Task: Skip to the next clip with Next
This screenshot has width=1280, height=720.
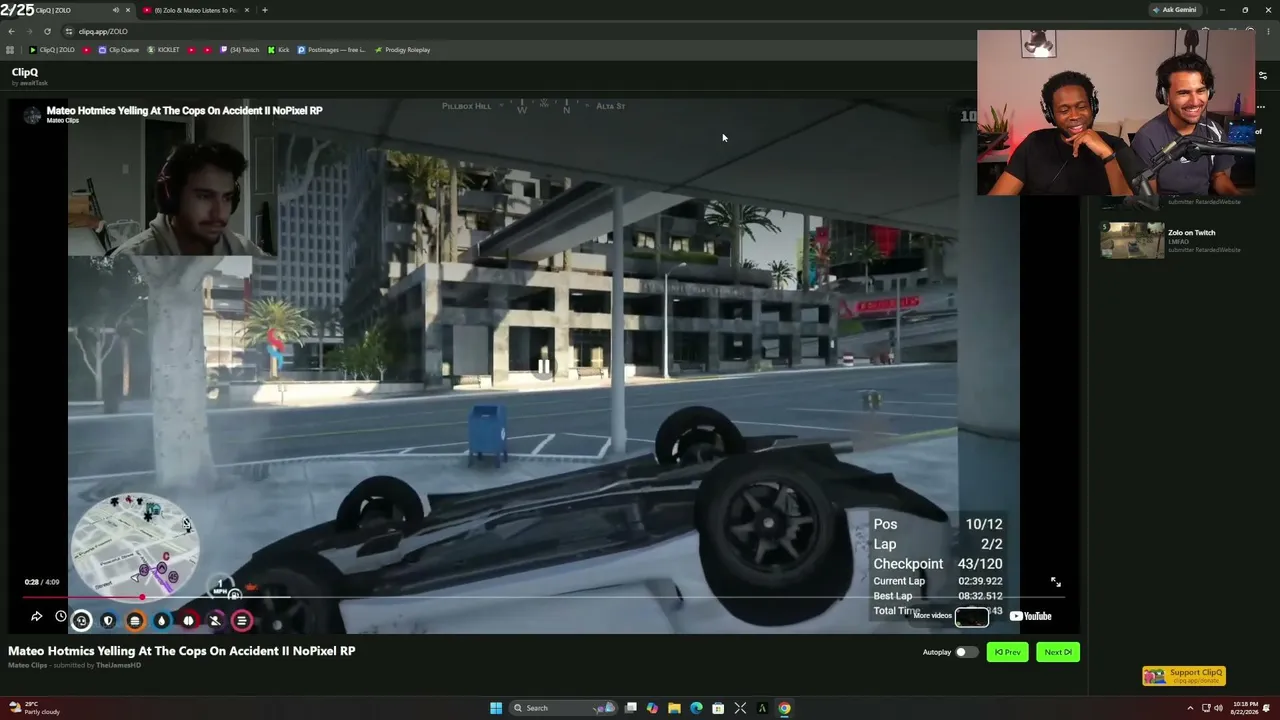Action: tap(1058, 652)
